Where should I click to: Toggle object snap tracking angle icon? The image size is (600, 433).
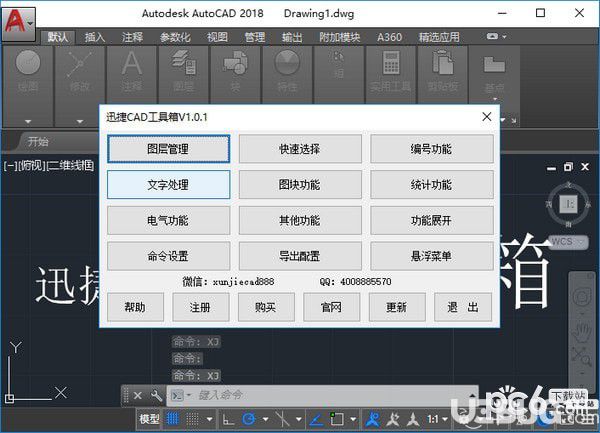[316, 419]
